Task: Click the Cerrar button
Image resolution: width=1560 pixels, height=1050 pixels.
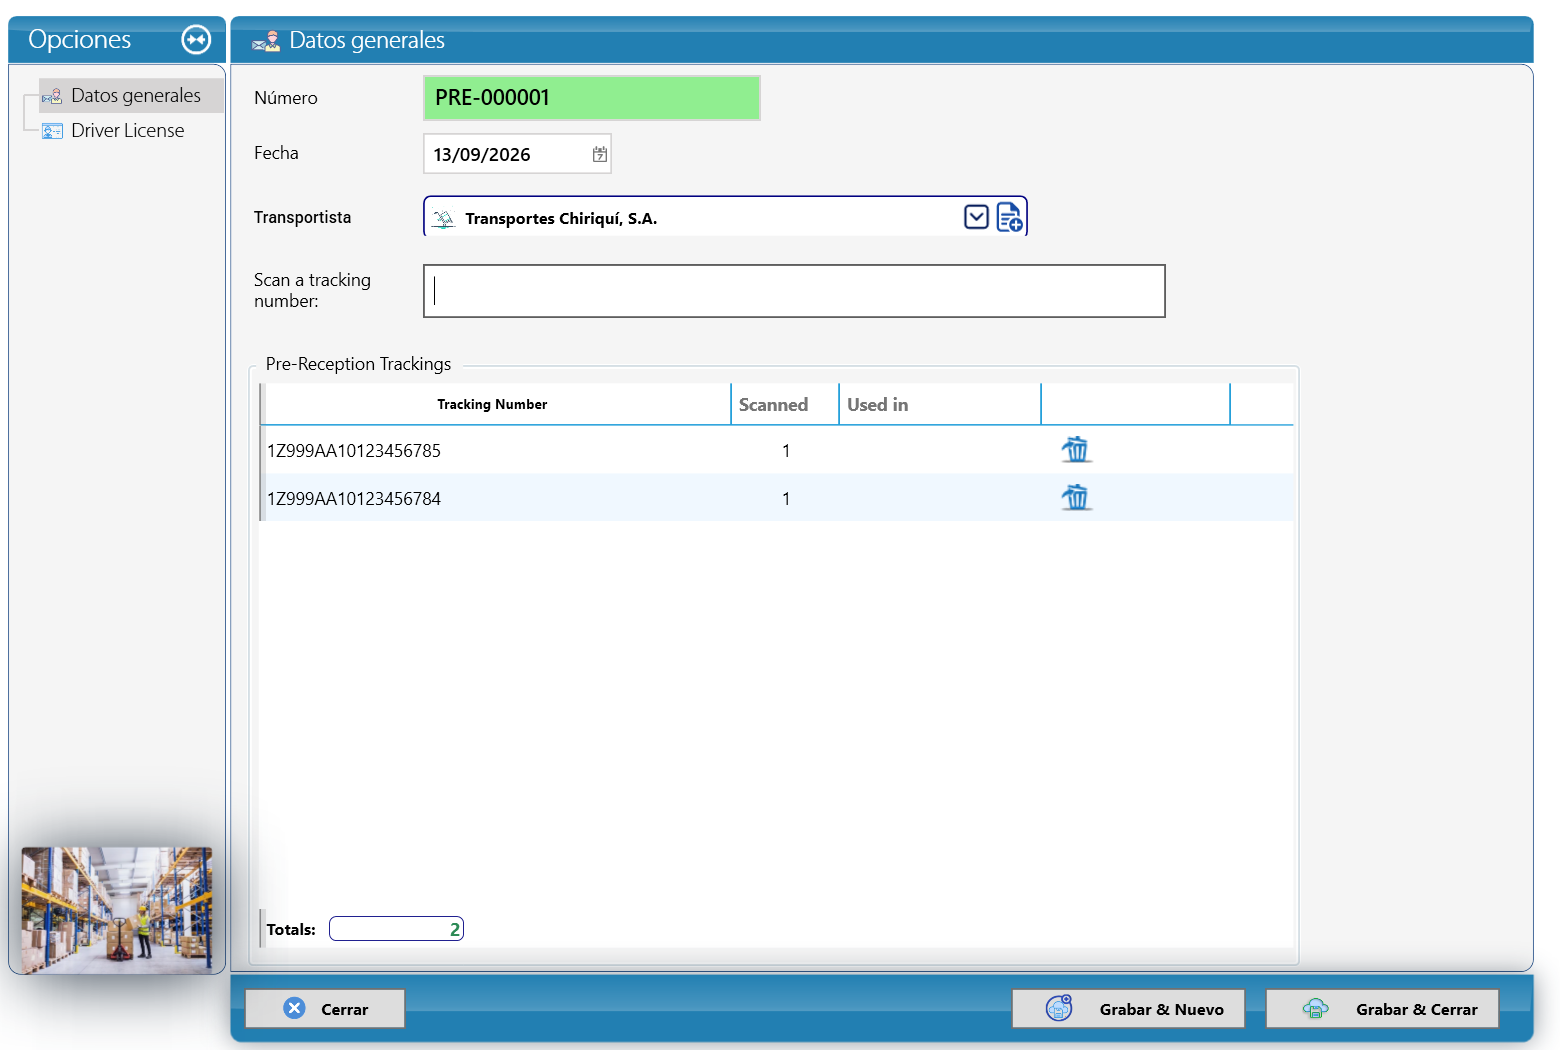Action: tap(325, 1008)
